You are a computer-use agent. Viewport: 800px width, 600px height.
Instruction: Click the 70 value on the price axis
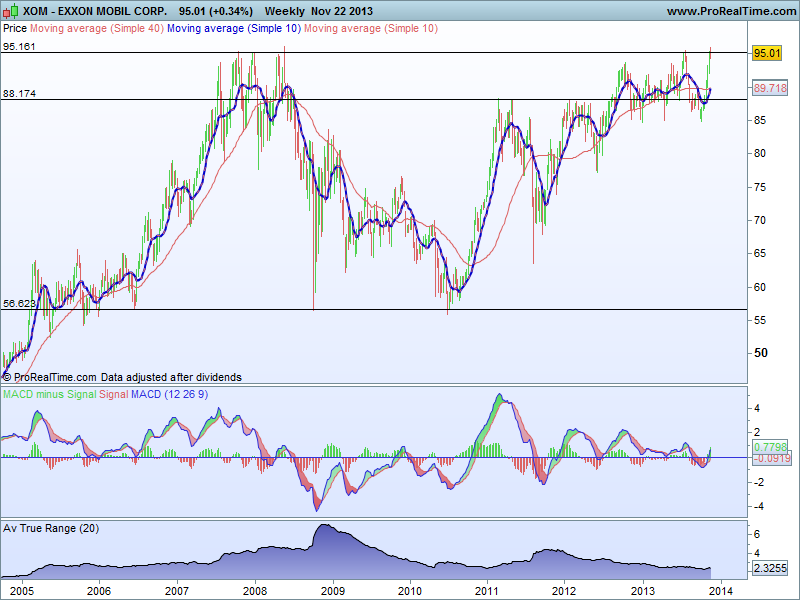[x=759, y=220]
